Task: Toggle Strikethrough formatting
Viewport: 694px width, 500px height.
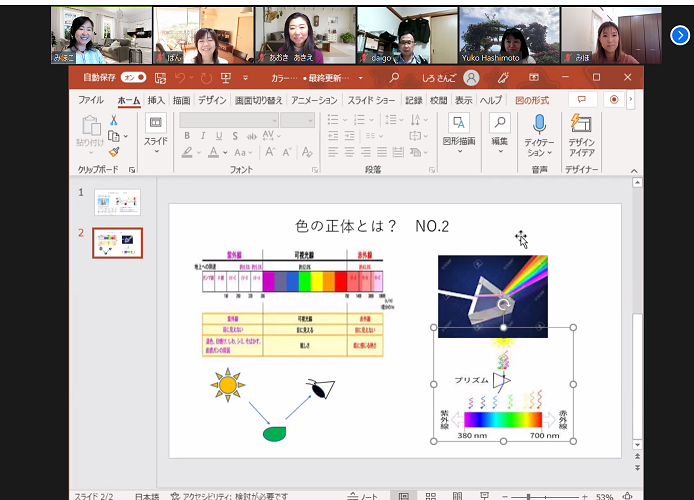Action: [251, 136]
